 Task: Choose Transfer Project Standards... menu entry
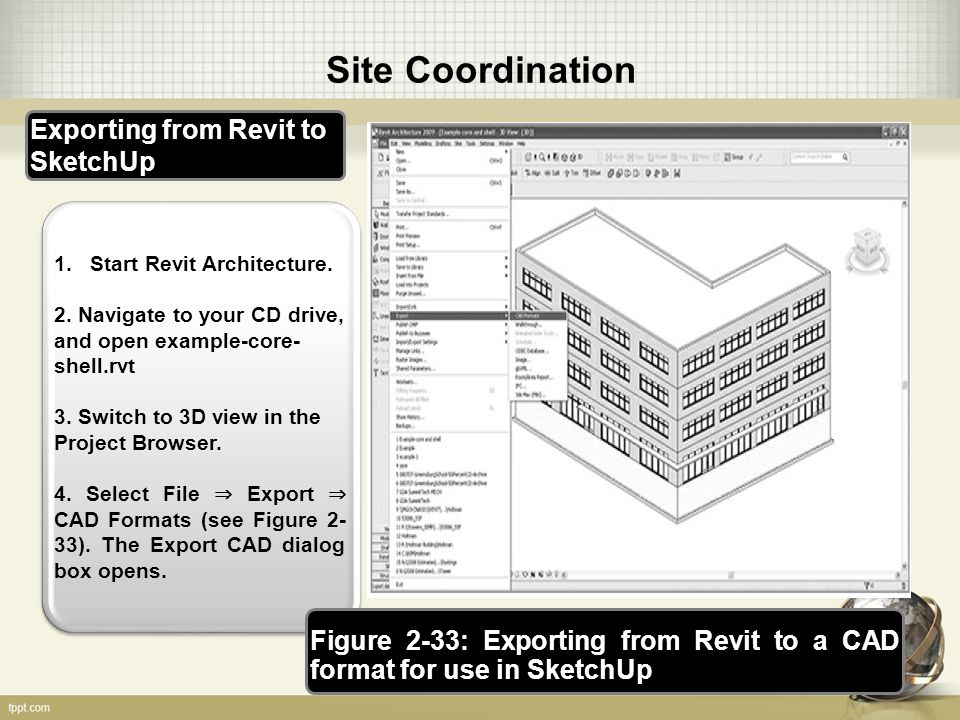point(450,214)
